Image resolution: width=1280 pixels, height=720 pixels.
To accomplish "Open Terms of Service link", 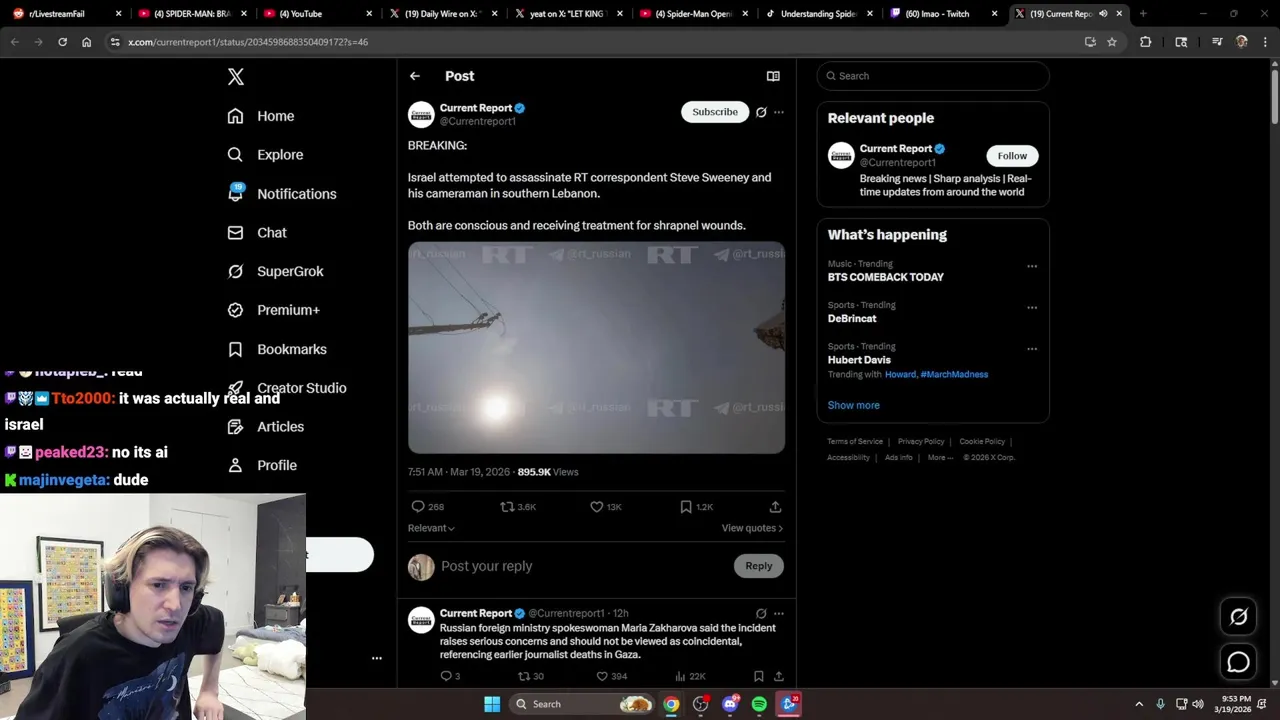I will click(855, 441).
